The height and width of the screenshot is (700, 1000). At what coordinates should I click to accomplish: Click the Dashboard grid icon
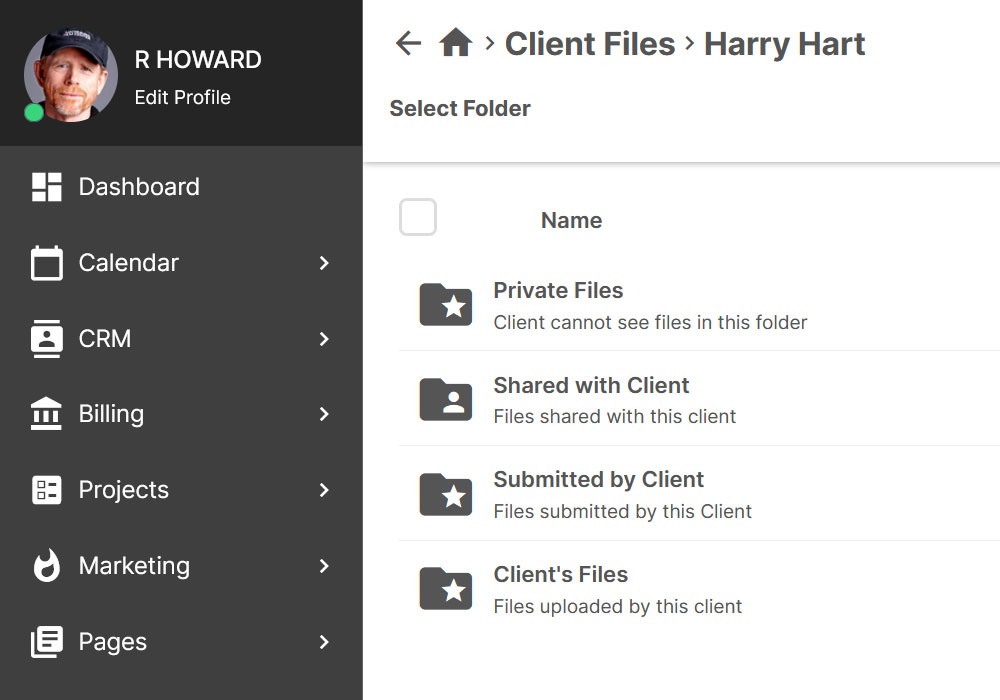tap(47, 187)
